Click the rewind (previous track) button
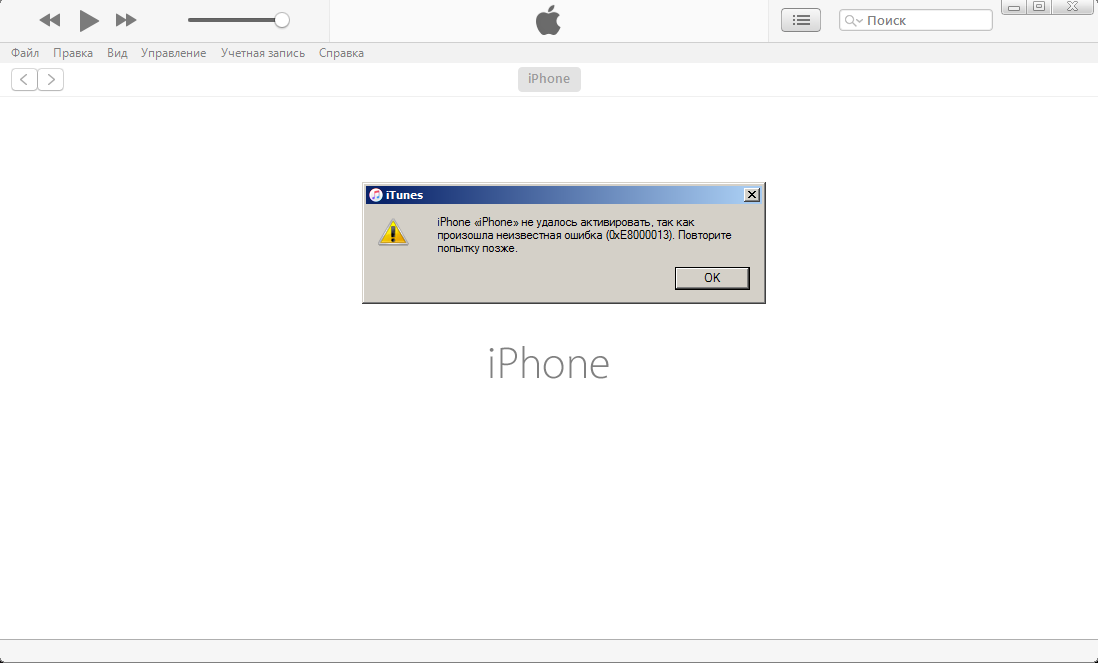 (x=49, y=20)
